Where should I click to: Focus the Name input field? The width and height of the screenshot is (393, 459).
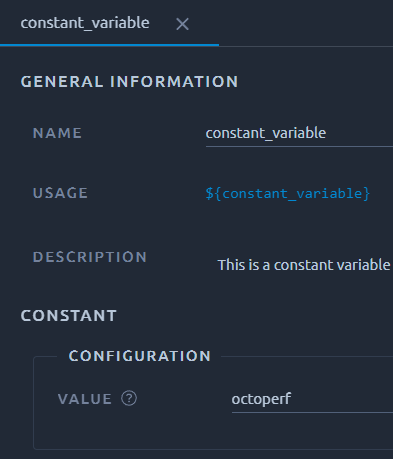click(299, 133)
